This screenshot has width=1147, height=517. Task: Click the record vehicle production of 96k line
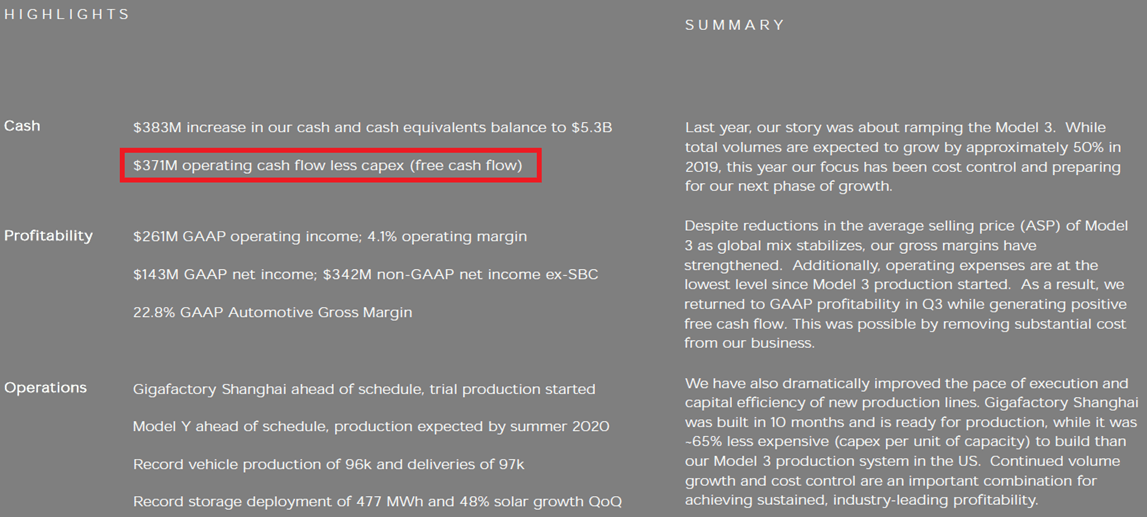click(328, 465)
